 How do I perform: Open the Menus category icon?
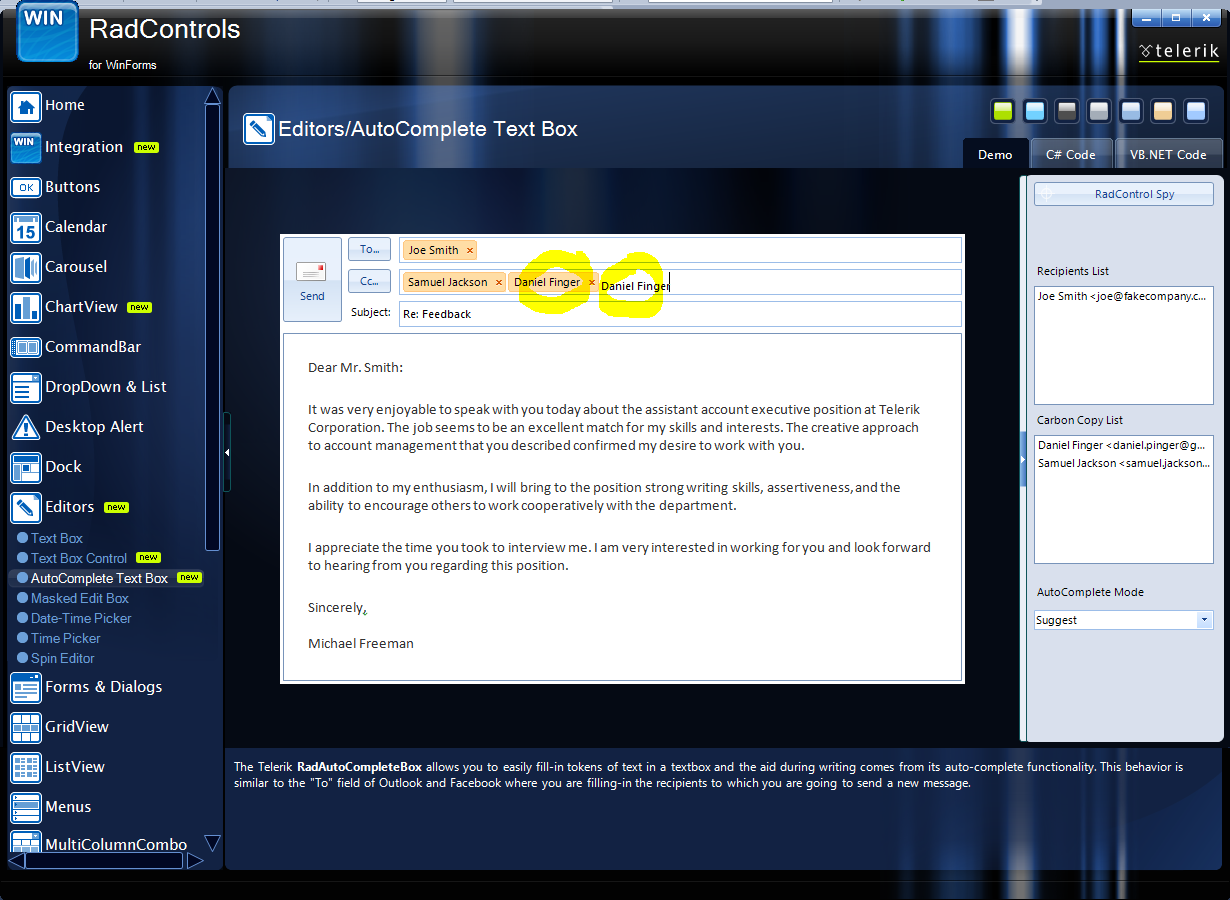point(25,807)
